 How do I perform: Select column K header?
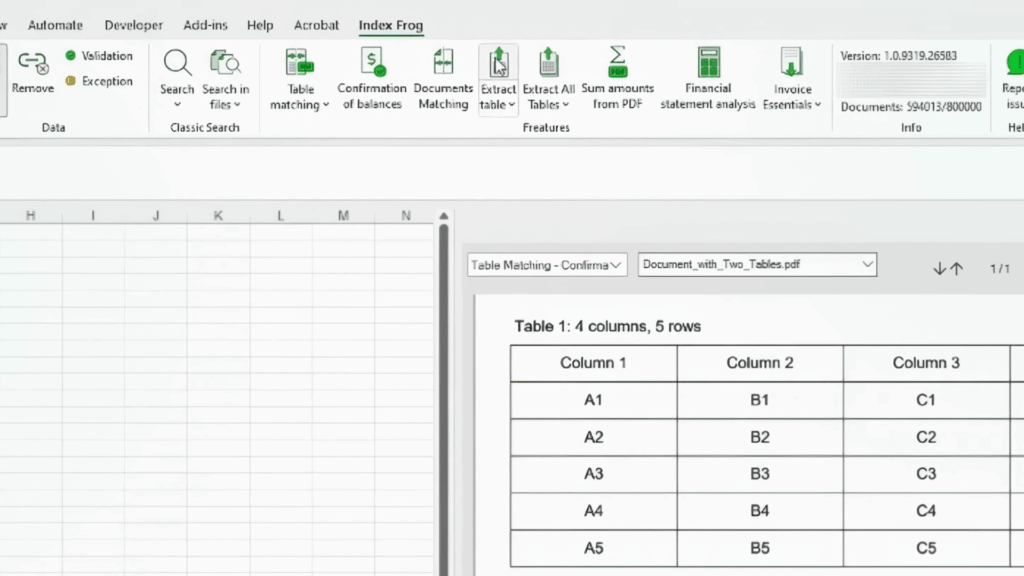pyautogui.click(x=218, y=216)
